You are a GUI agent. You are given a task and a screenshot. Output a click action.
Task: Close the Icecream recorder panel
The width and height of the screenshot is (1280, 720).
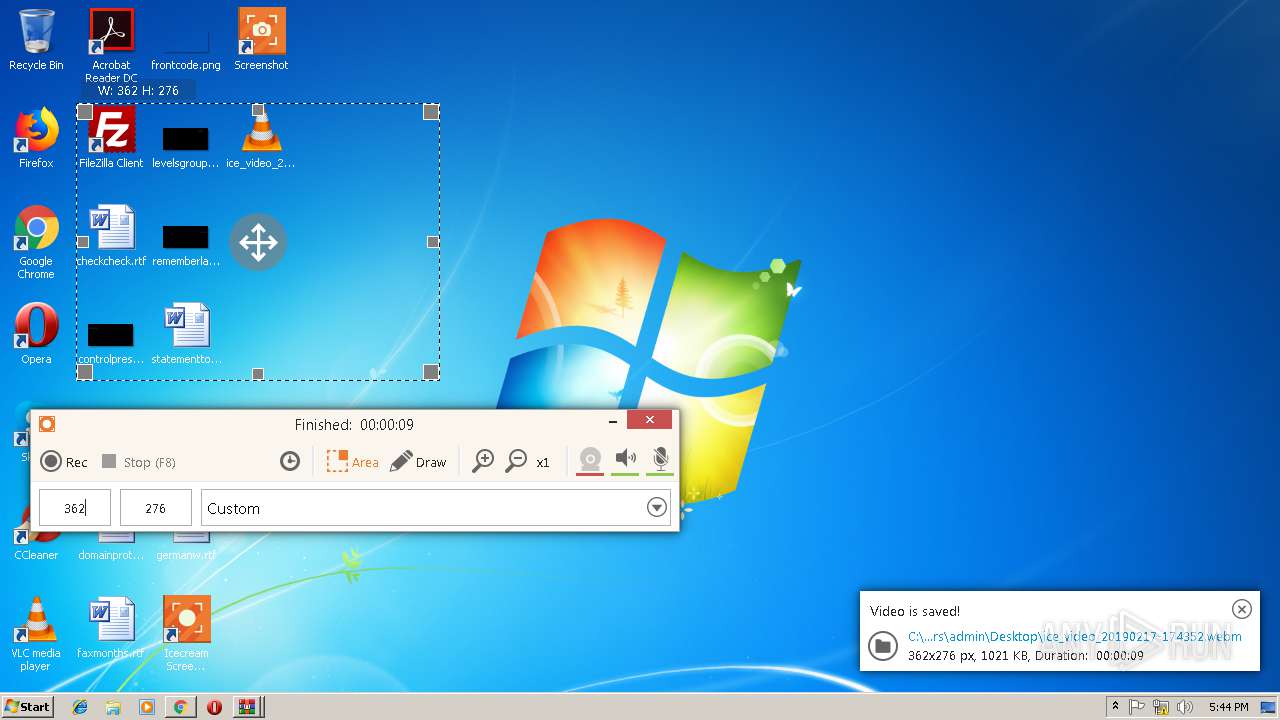(x=650, y=420)
